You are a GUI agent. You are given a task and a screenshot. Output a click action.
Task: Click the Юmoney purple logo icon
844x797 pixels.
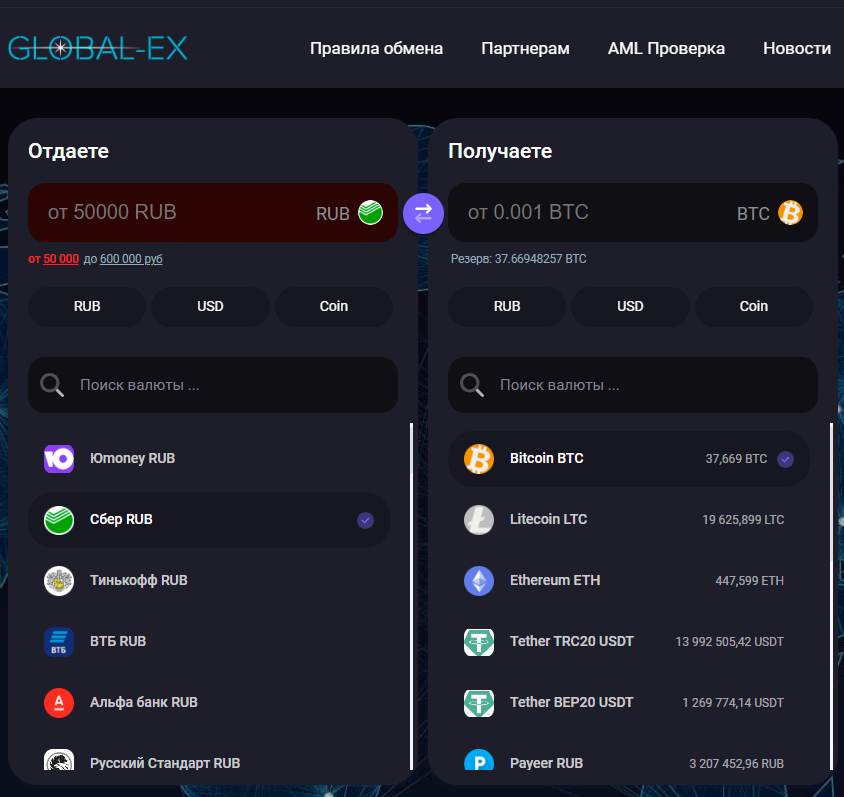click(x=59, y=459)
